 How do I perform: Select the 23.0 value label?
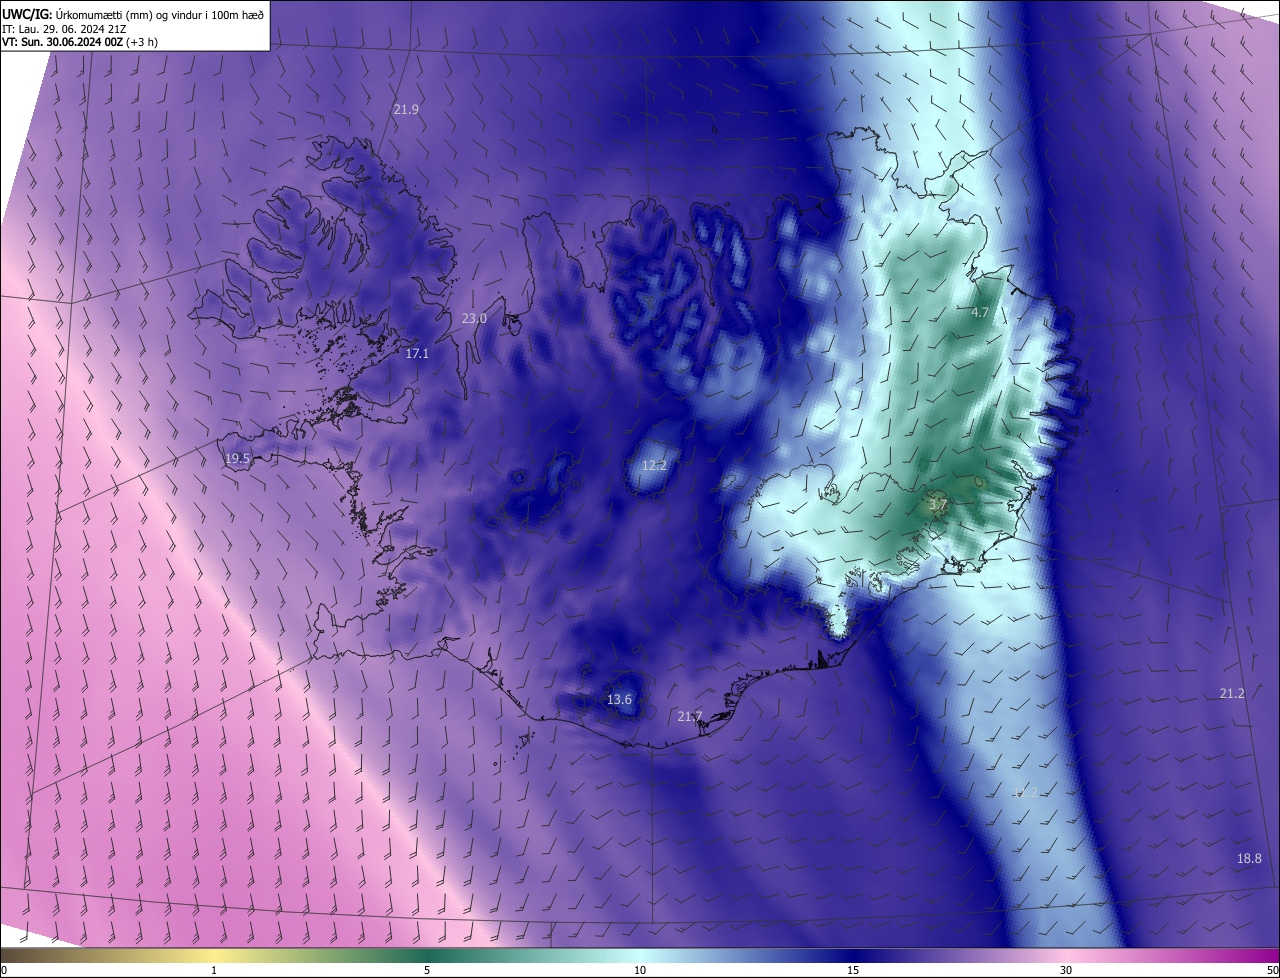pos(474,318)
